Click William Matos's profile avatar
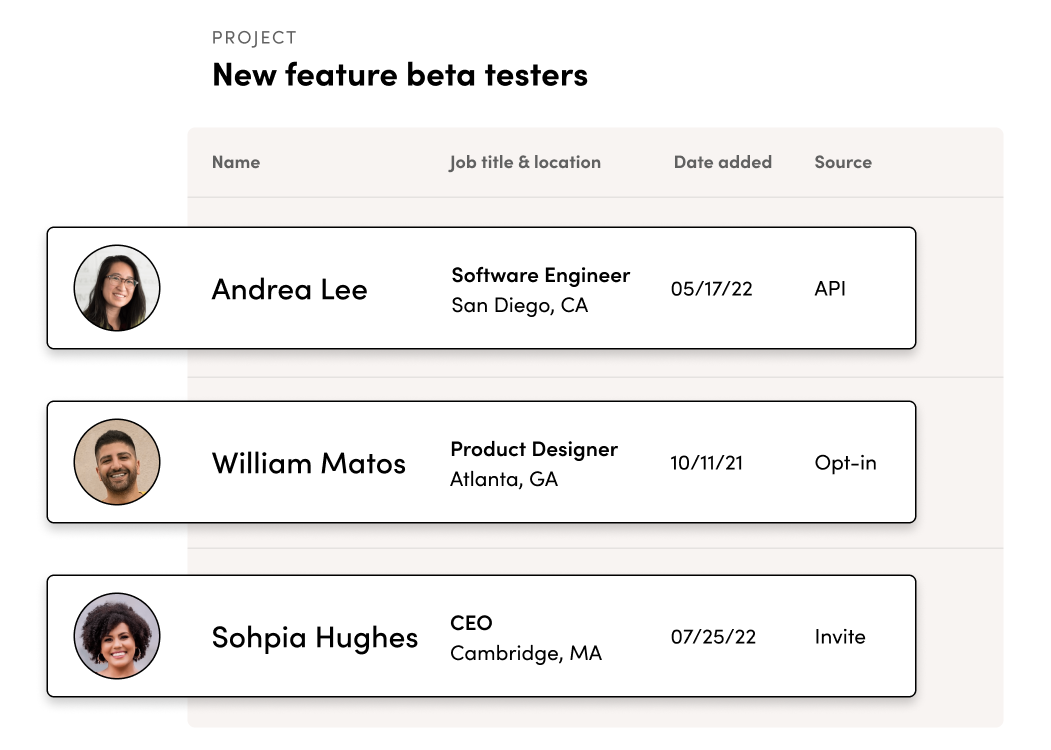 (116, 461)
